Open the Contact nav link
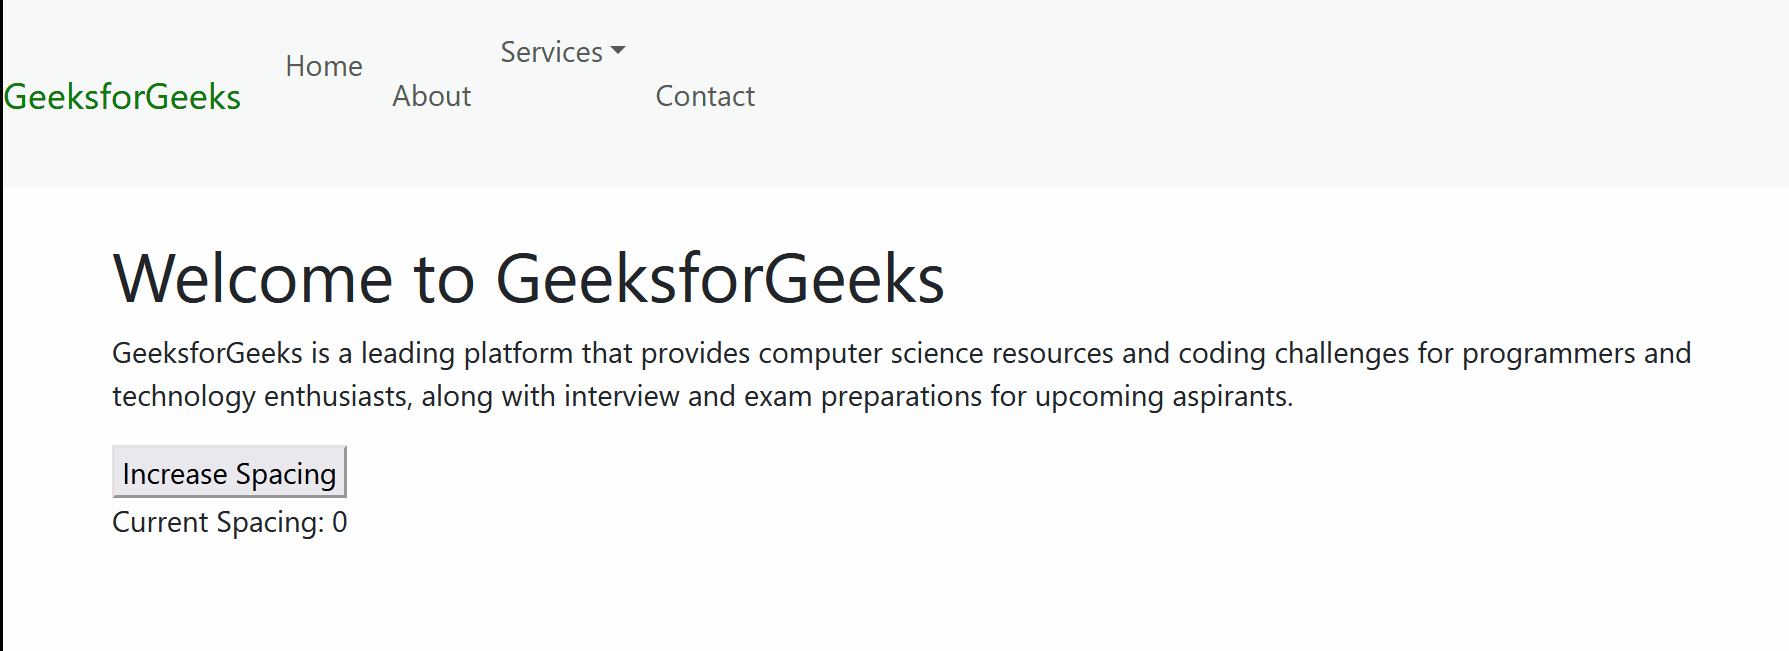 point(705,96)
